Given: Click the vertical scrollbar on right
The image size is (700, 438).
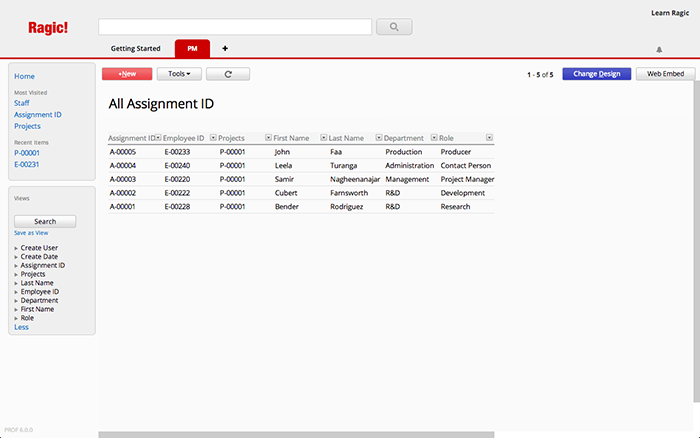Looking at the screenshot, I should coord(696,241).
